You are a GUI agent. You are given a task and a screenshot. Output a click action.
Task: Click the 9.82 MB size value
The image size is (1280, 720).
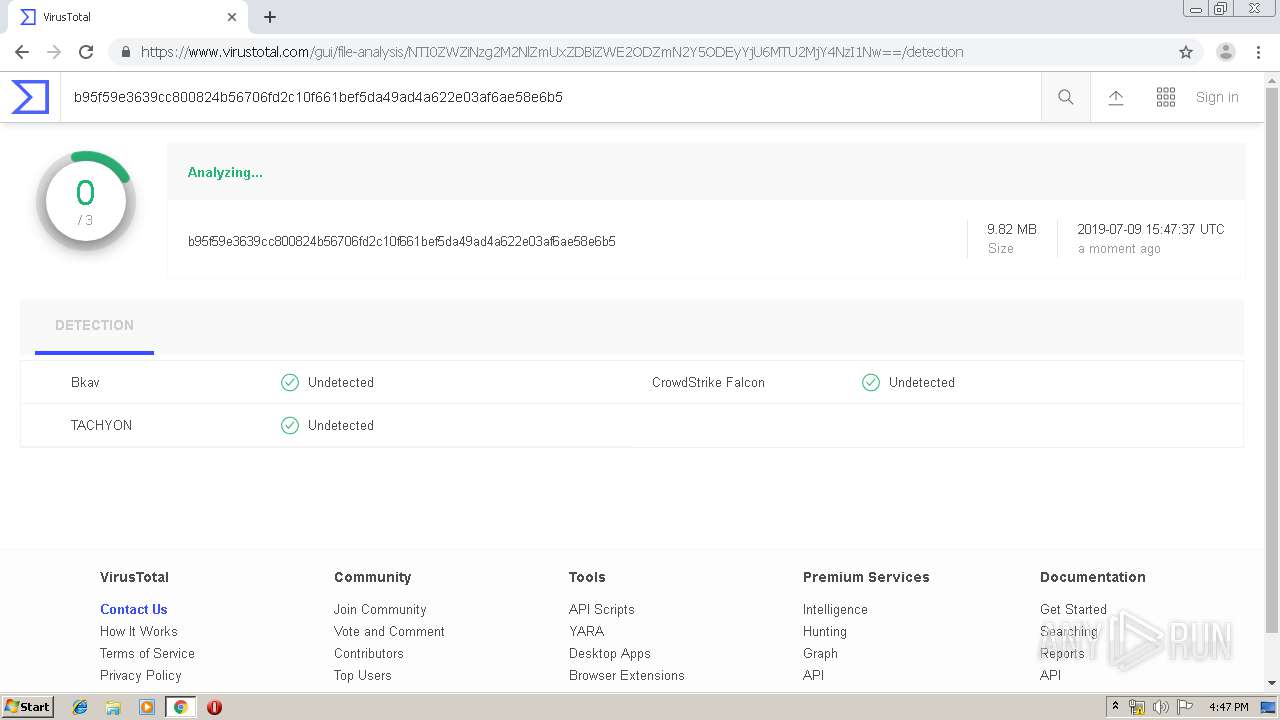pos(1012,229)
